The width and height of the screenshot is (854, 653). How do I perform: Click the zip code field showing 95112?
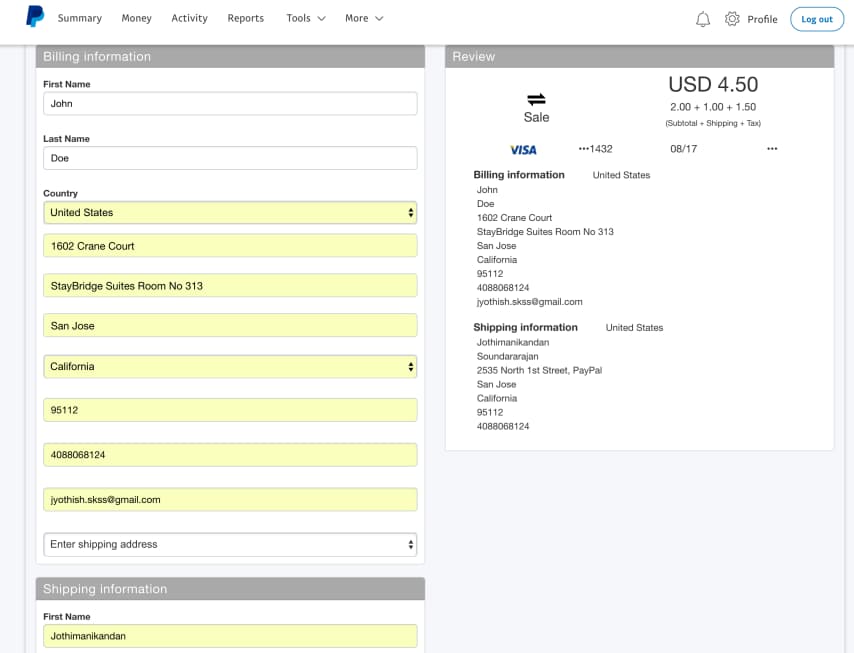pos(230,410)
